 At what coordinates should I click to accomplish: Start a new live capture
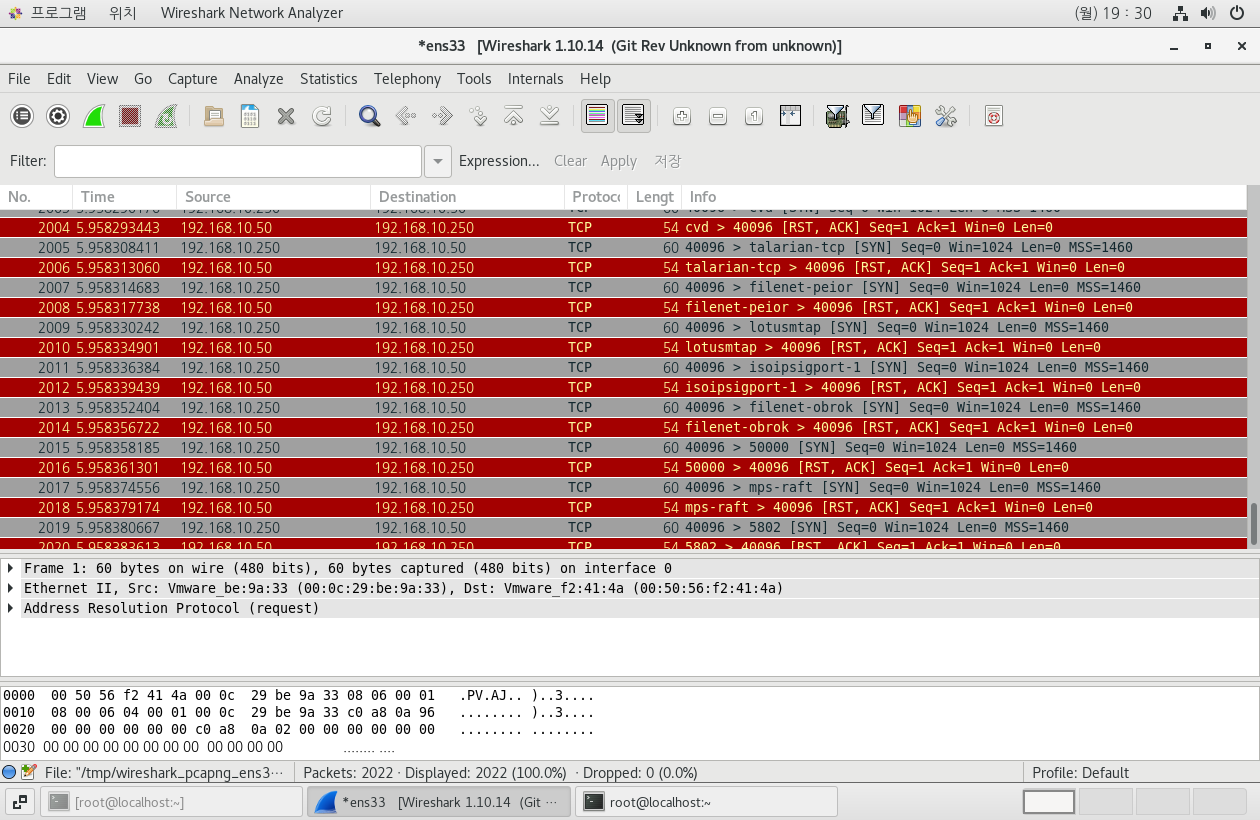coord(94,117)
